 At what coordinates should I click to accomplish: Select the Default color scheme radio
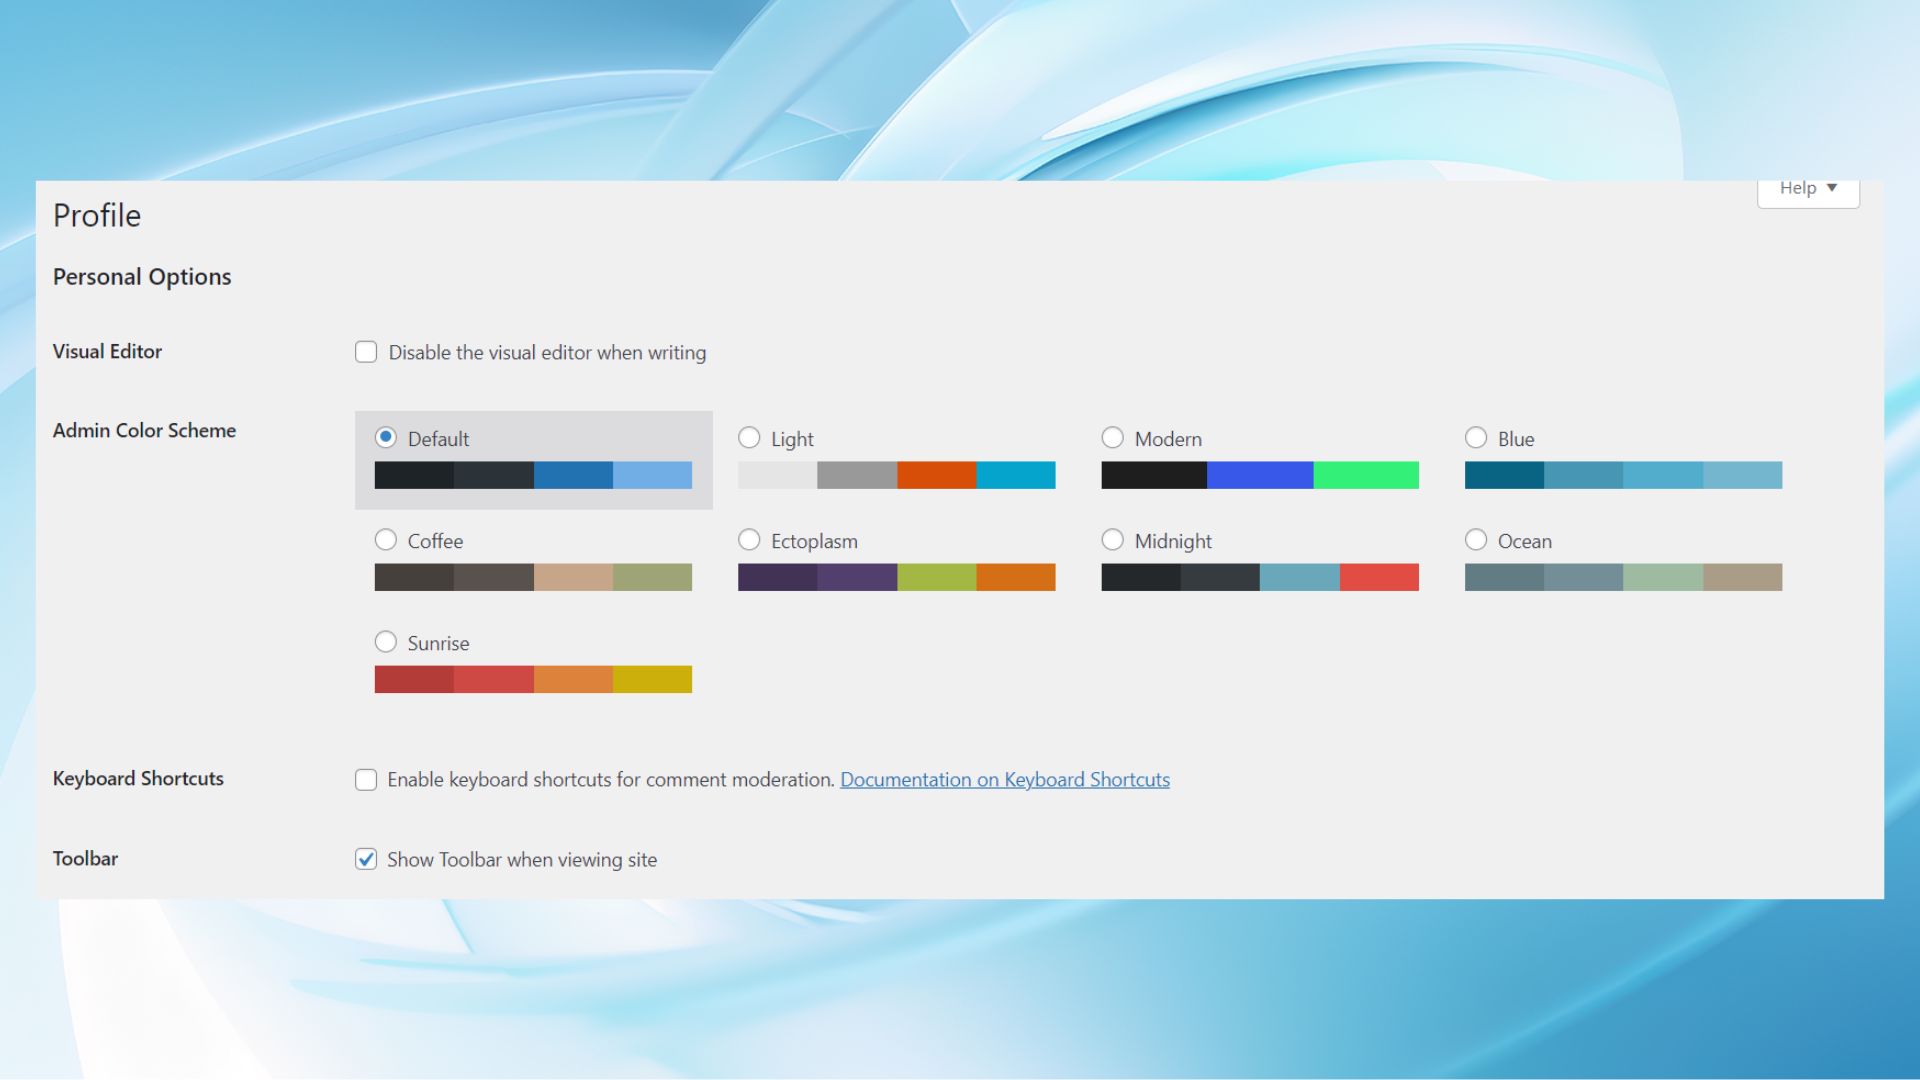(x=386, y=438)
